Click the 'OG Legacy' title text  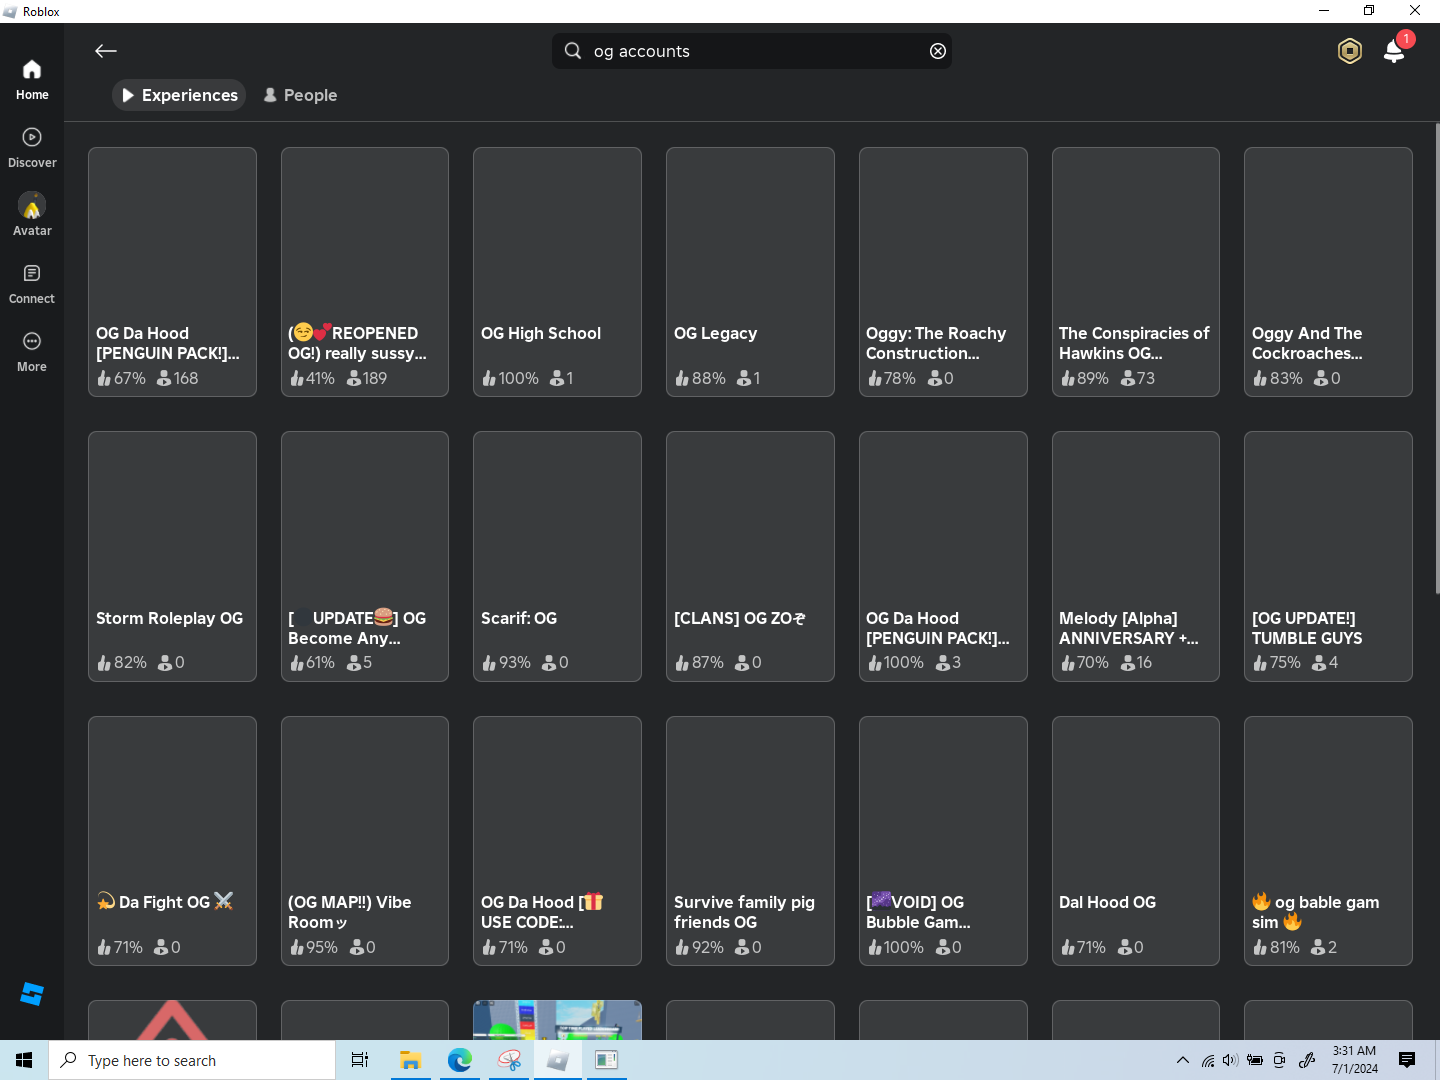point(715,333)
